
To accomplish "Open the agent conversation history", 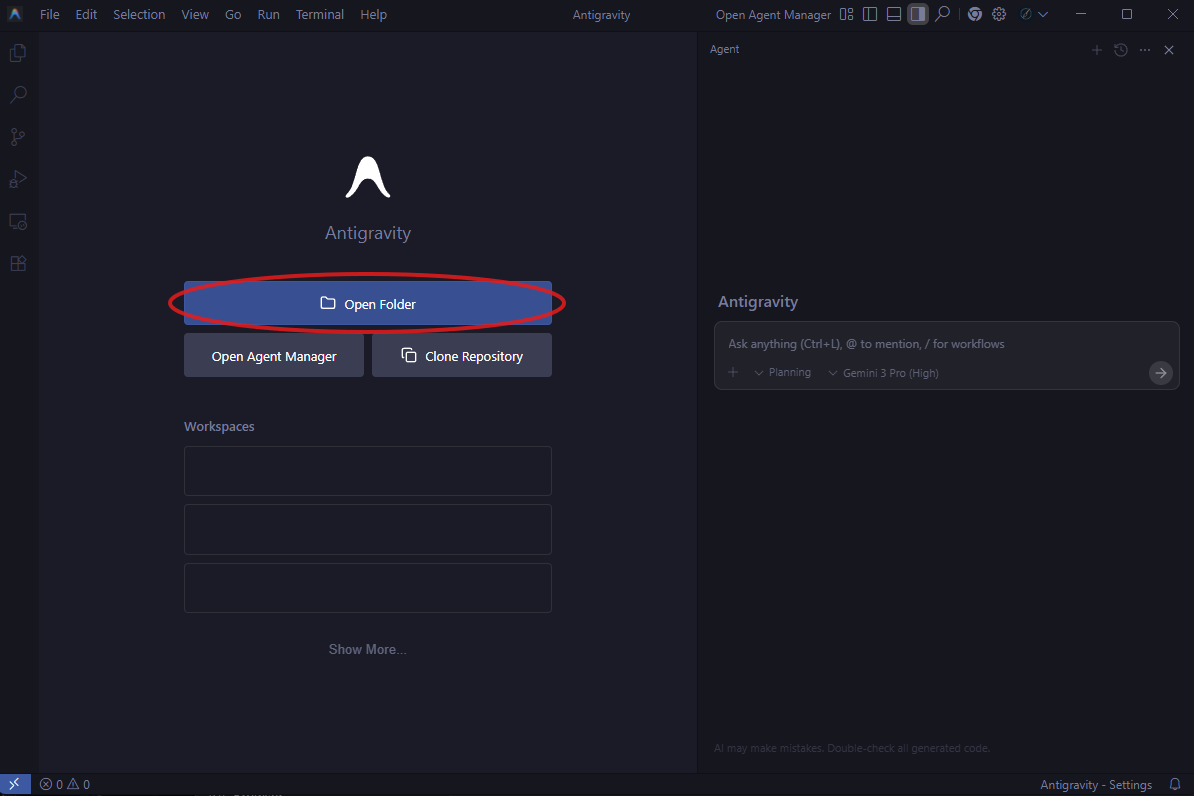I will [1121, 50].
